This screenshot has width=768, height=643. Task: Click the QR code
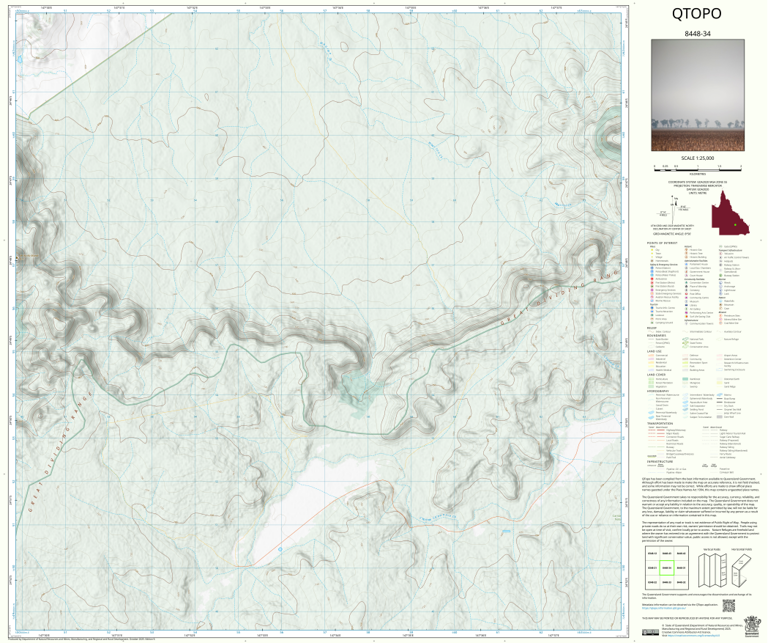tap(728, 605)
